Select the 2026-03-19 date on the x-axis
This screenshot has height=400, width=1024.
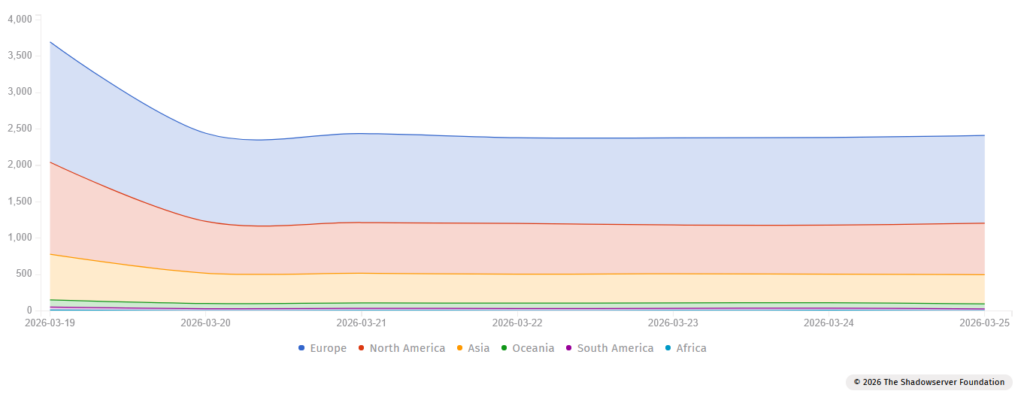click(x=50, y=323)
